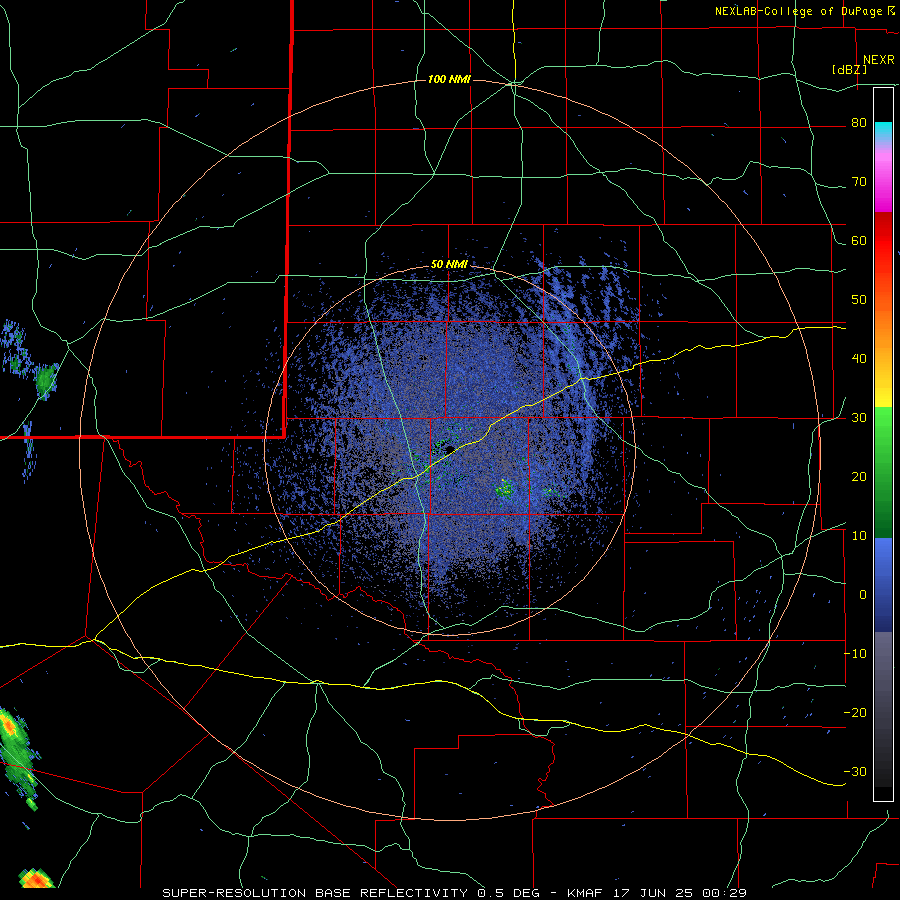This screenshot has height=900, width=900.
Task: Click the green-yellow echo southeast of the radar site
Action: 505,488
